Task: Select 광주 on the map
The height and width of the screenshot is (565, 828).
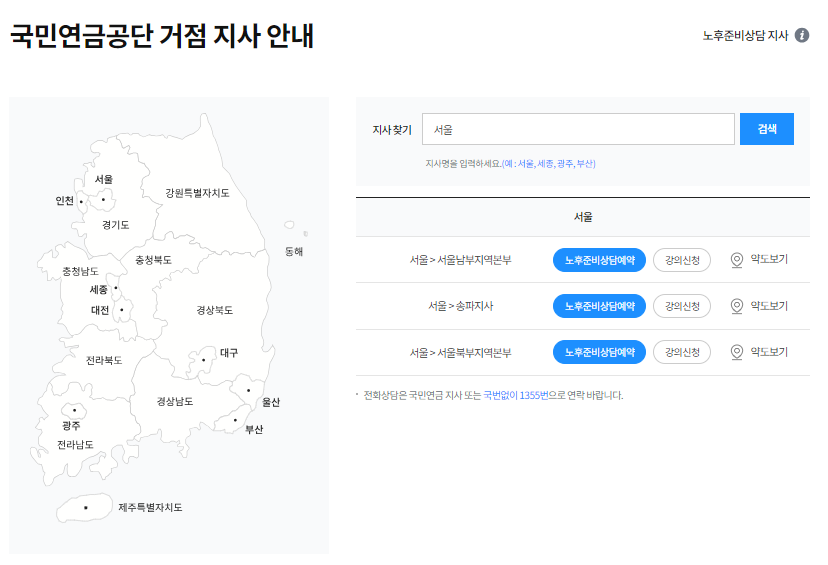Action: point(71,426)
